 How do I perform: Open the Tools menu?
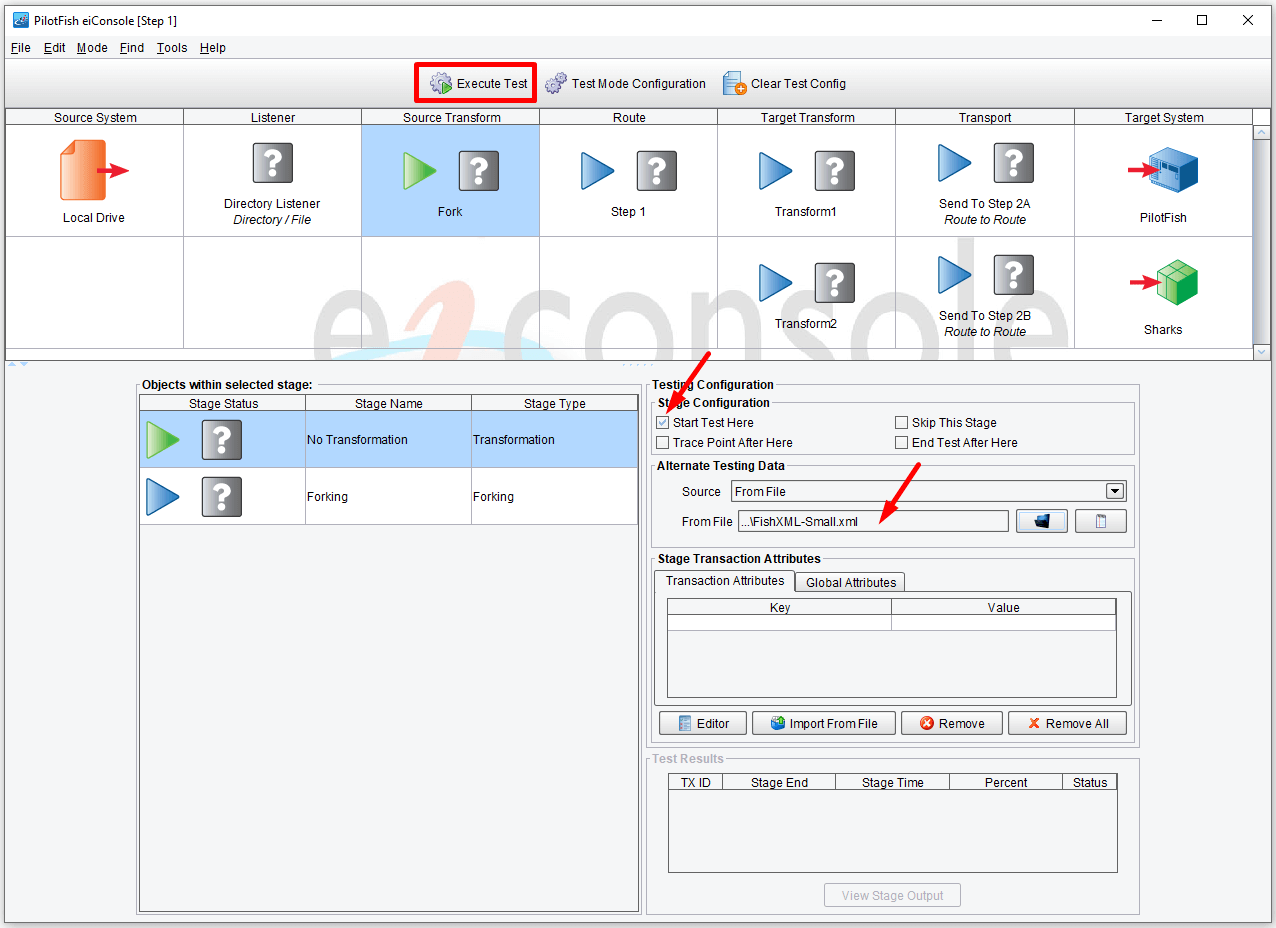pos(172,48)
